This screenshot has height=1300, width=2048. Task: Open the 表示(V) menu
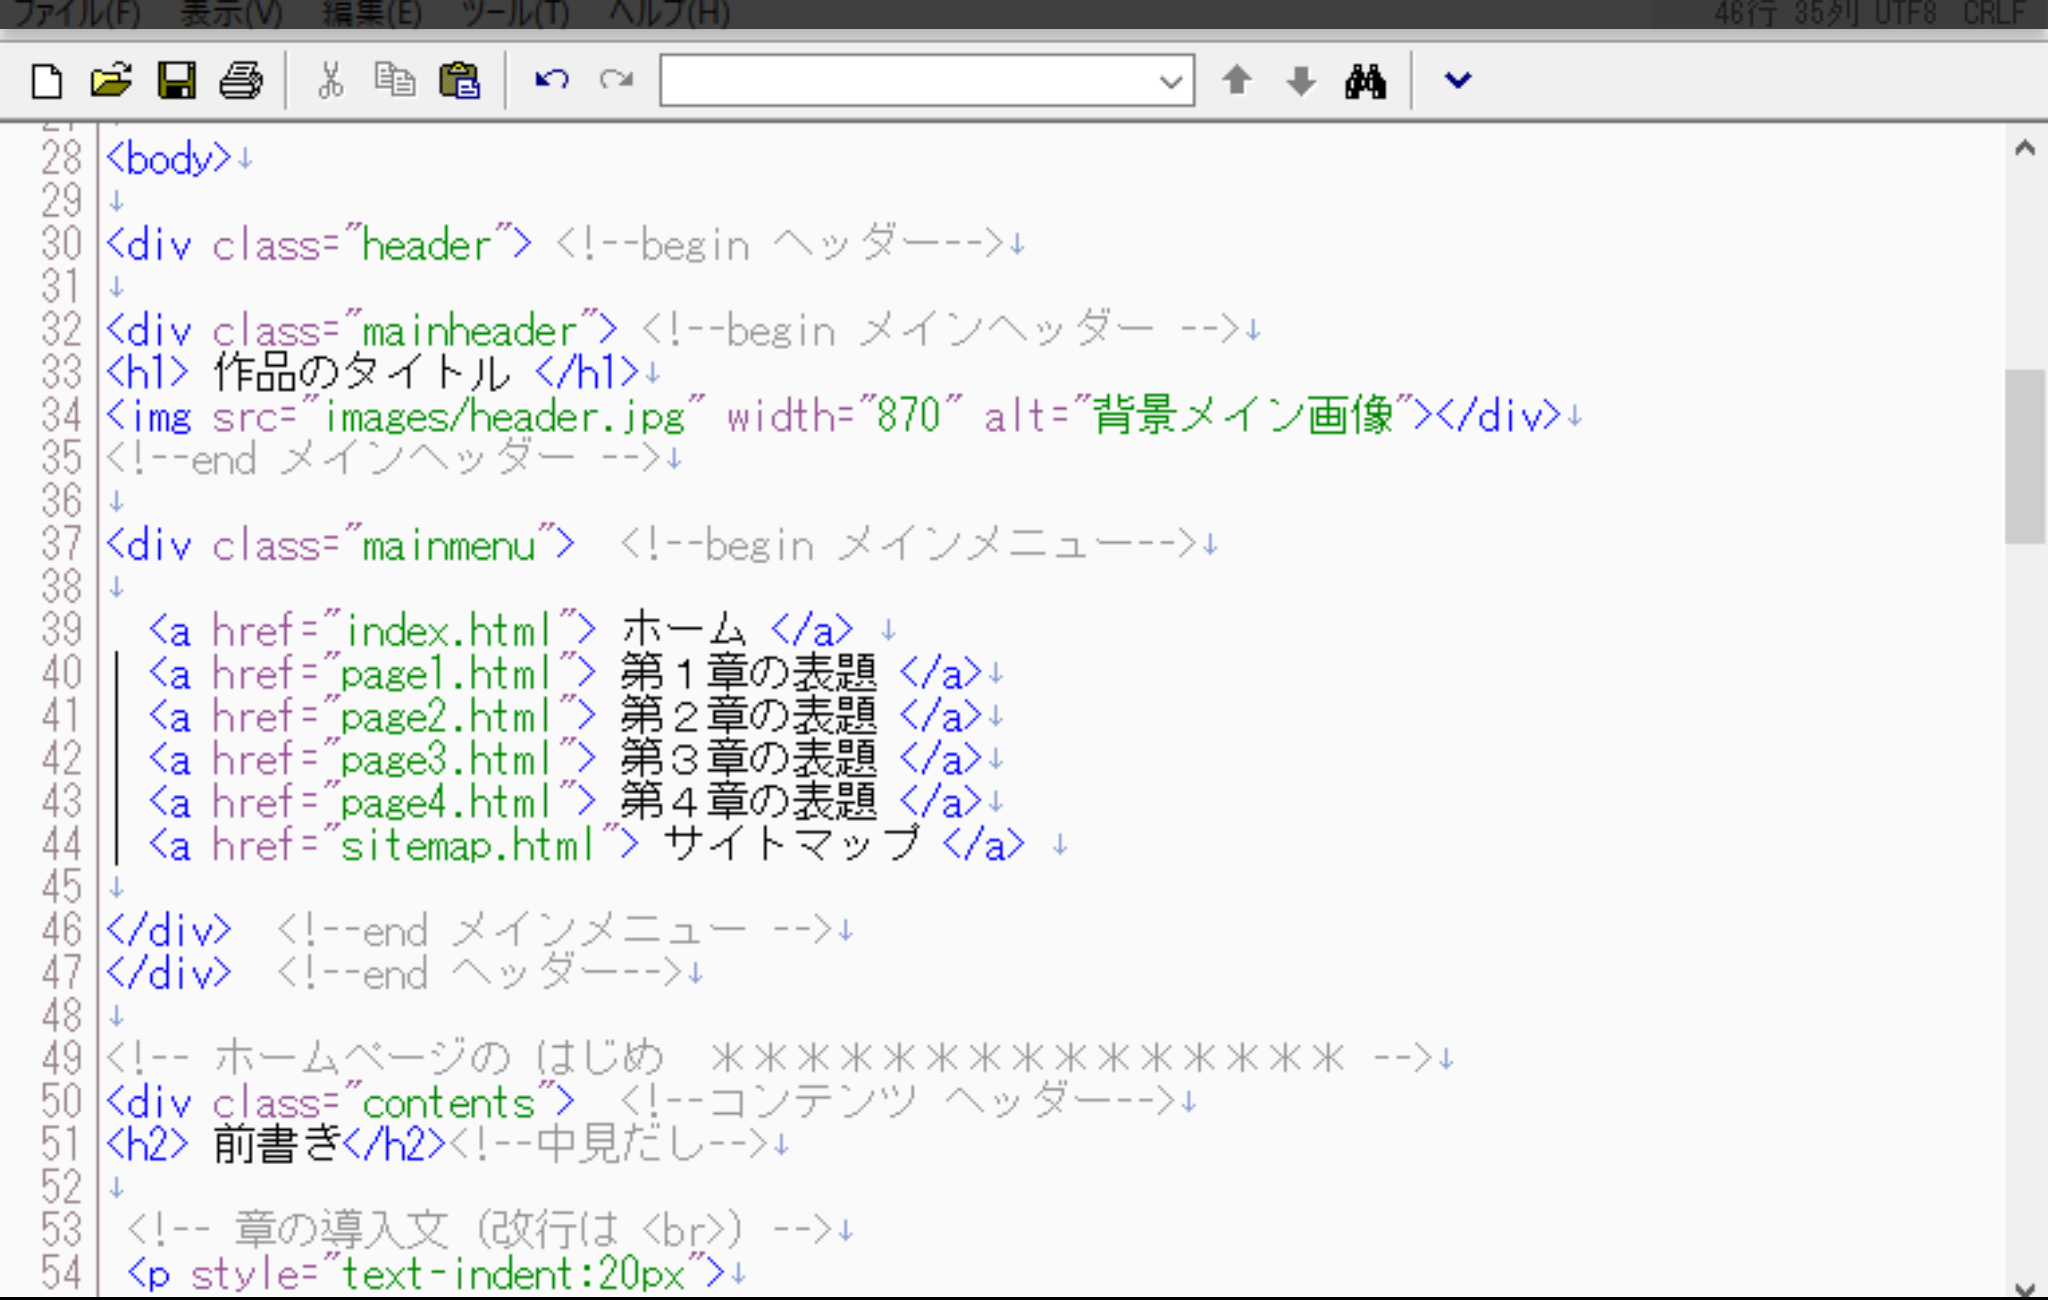coord(232,13)
